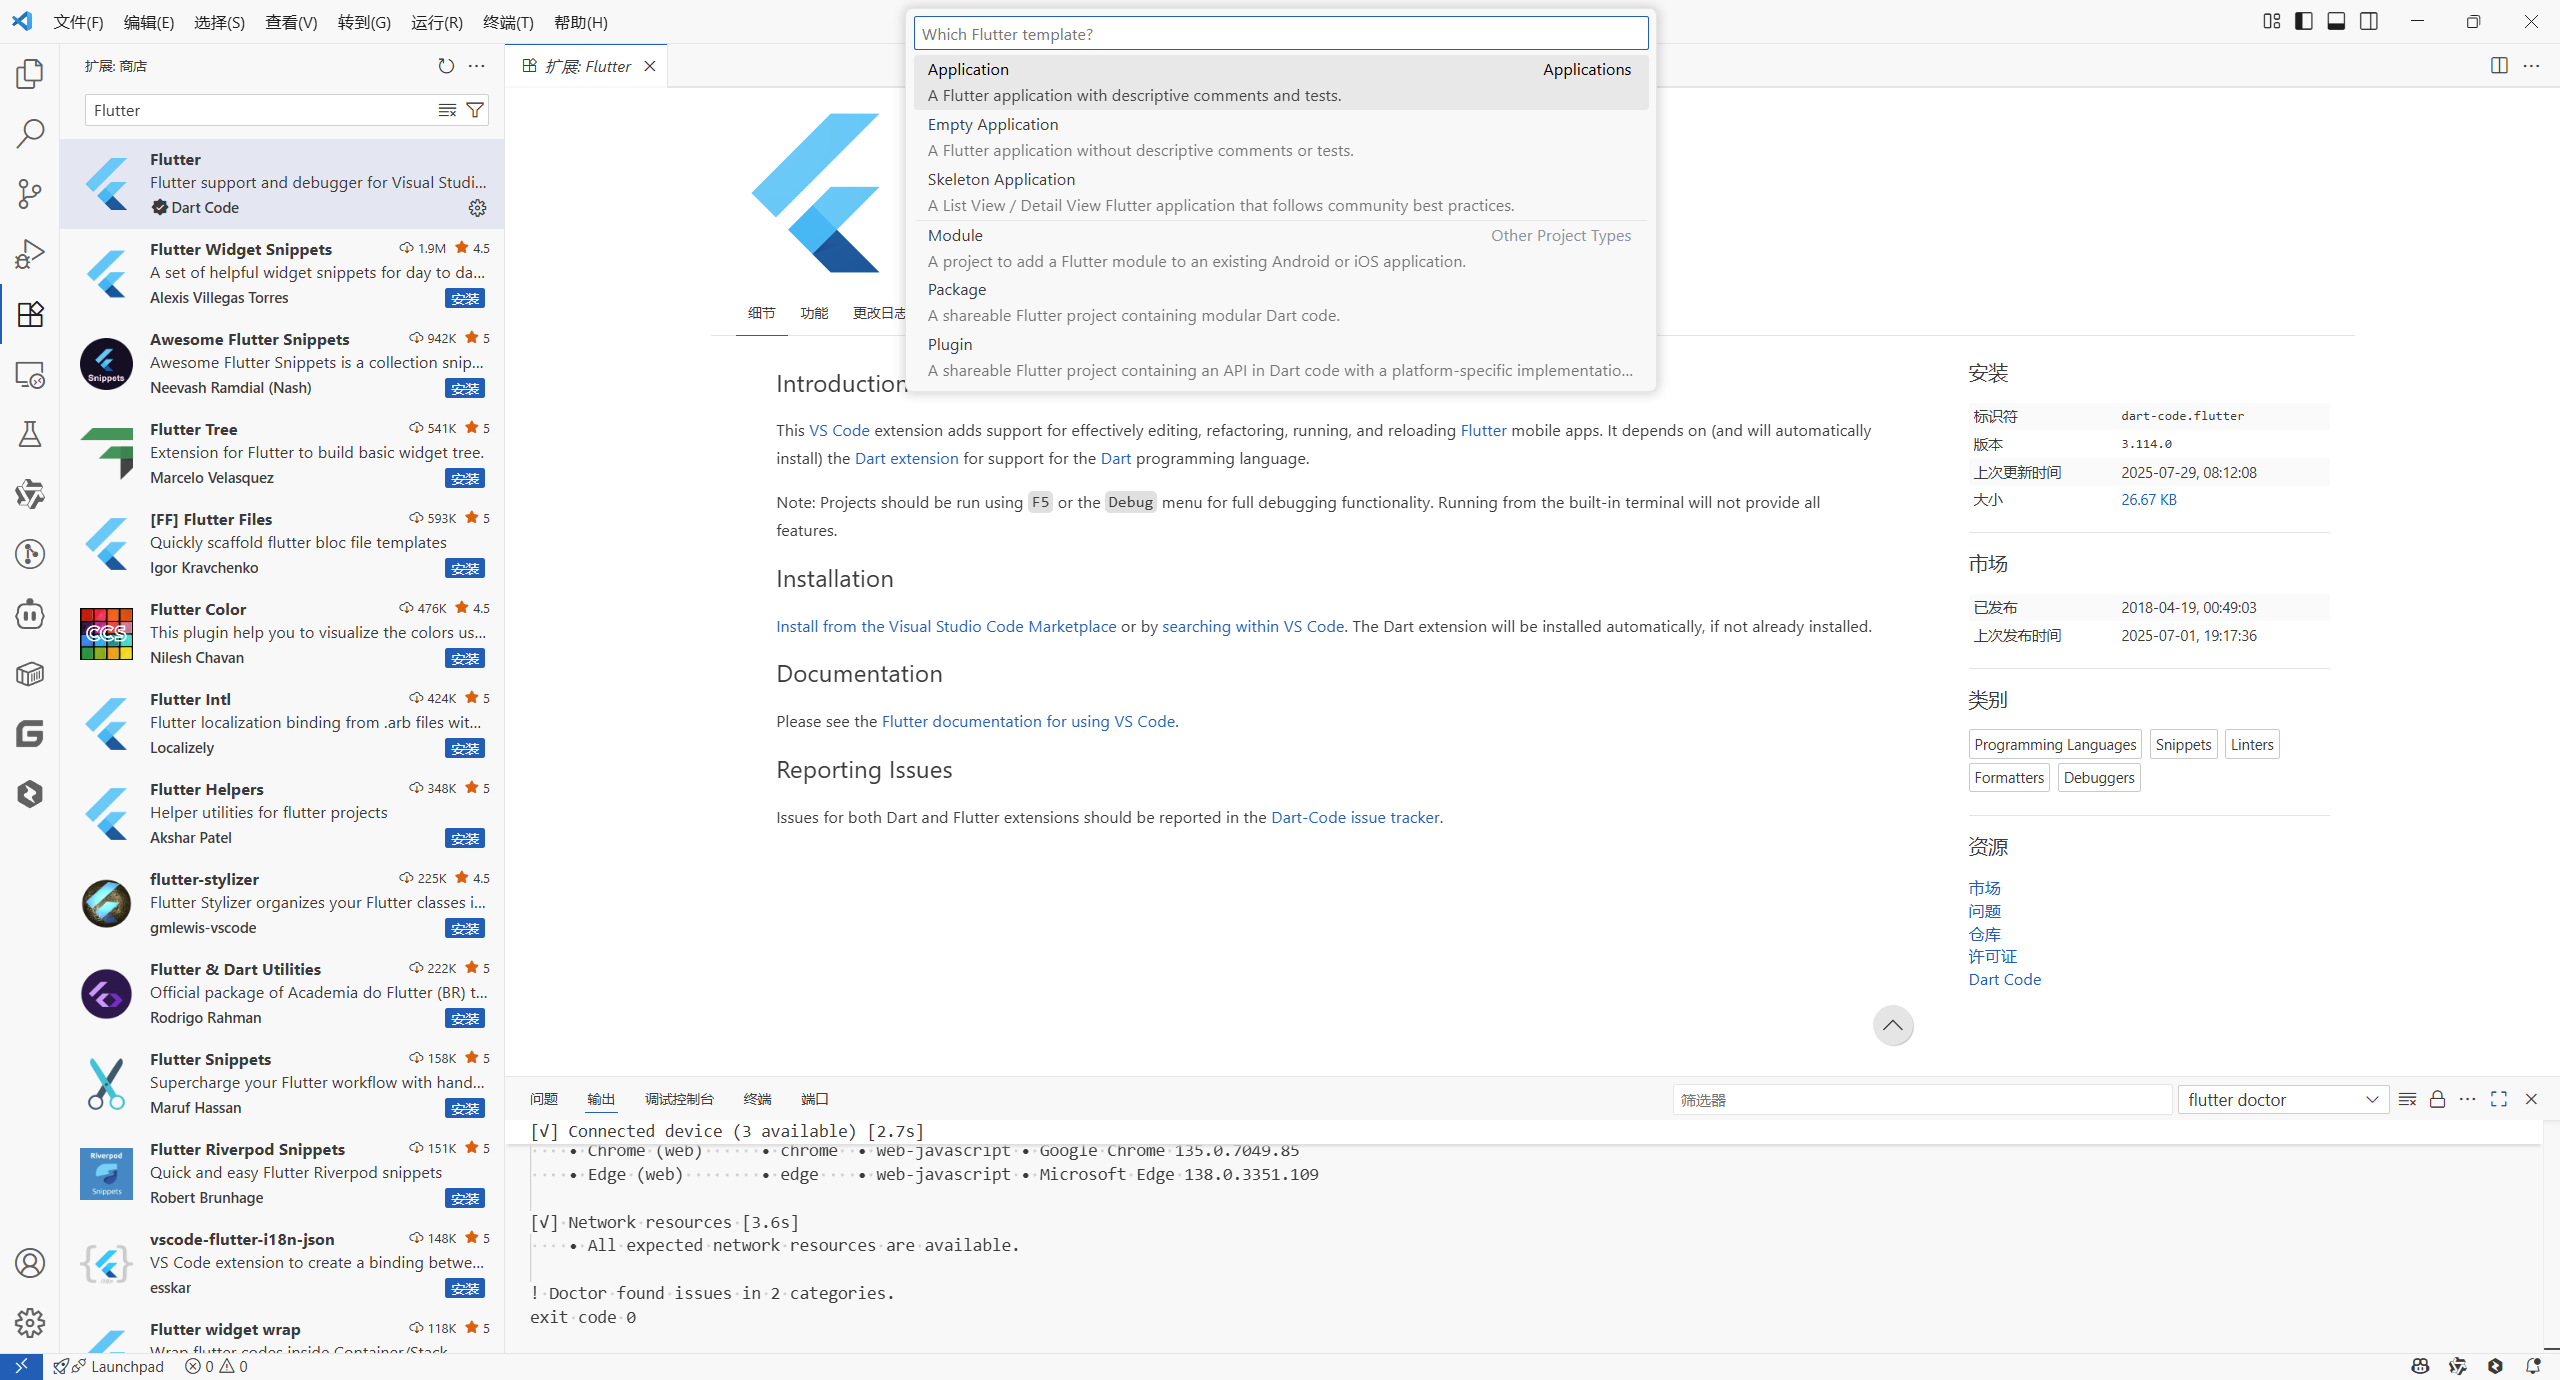Open 帮助(H) menu

580,22
